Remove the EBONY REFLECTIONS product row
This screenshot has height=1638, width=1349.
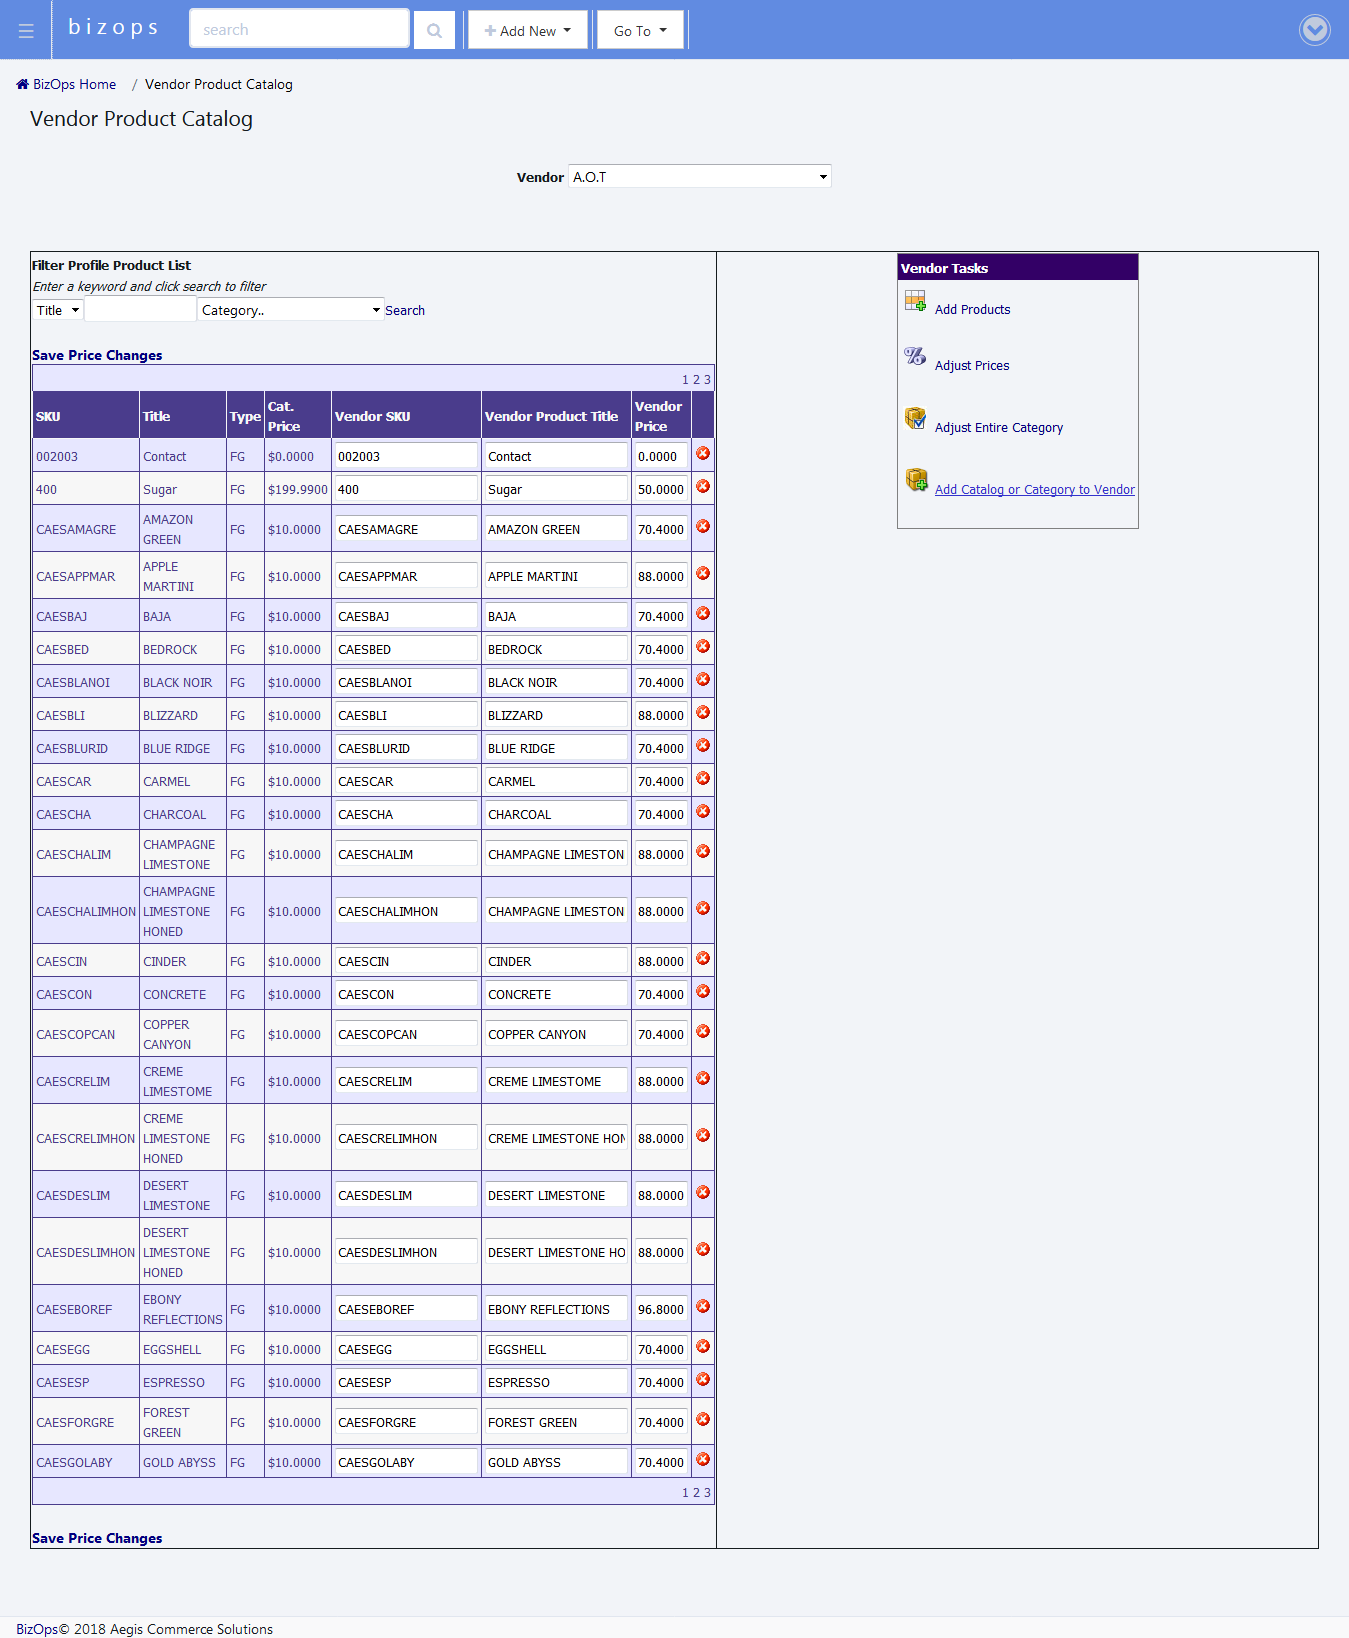[703, 1307]
